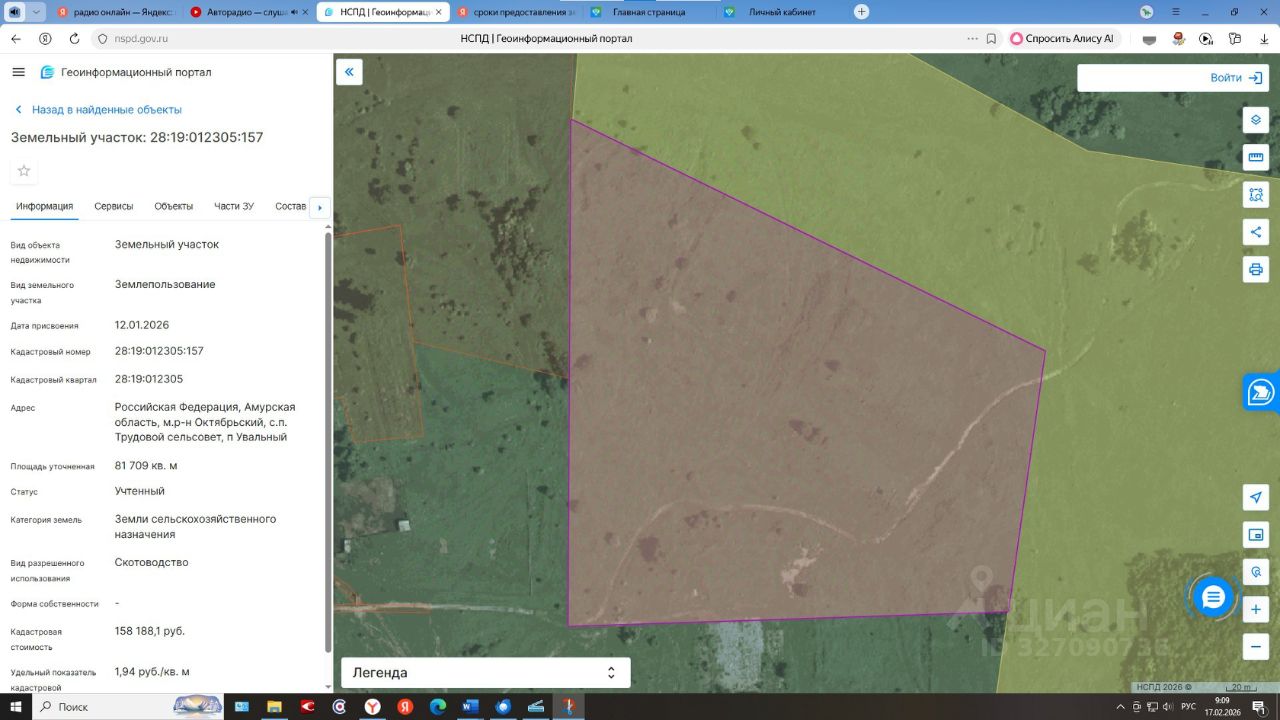This screenshot has height=720, width=1280.
Task: Open browser downloads
Action: coord(1263,39)
